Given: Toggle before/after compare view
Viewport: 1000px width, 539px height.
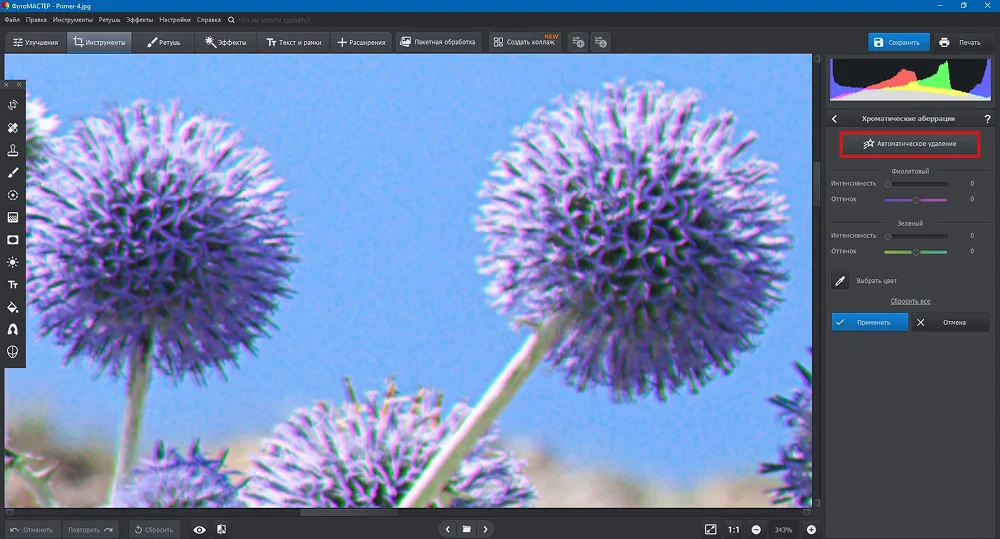Looking at the screenshot, I should (x=221, y=529).
